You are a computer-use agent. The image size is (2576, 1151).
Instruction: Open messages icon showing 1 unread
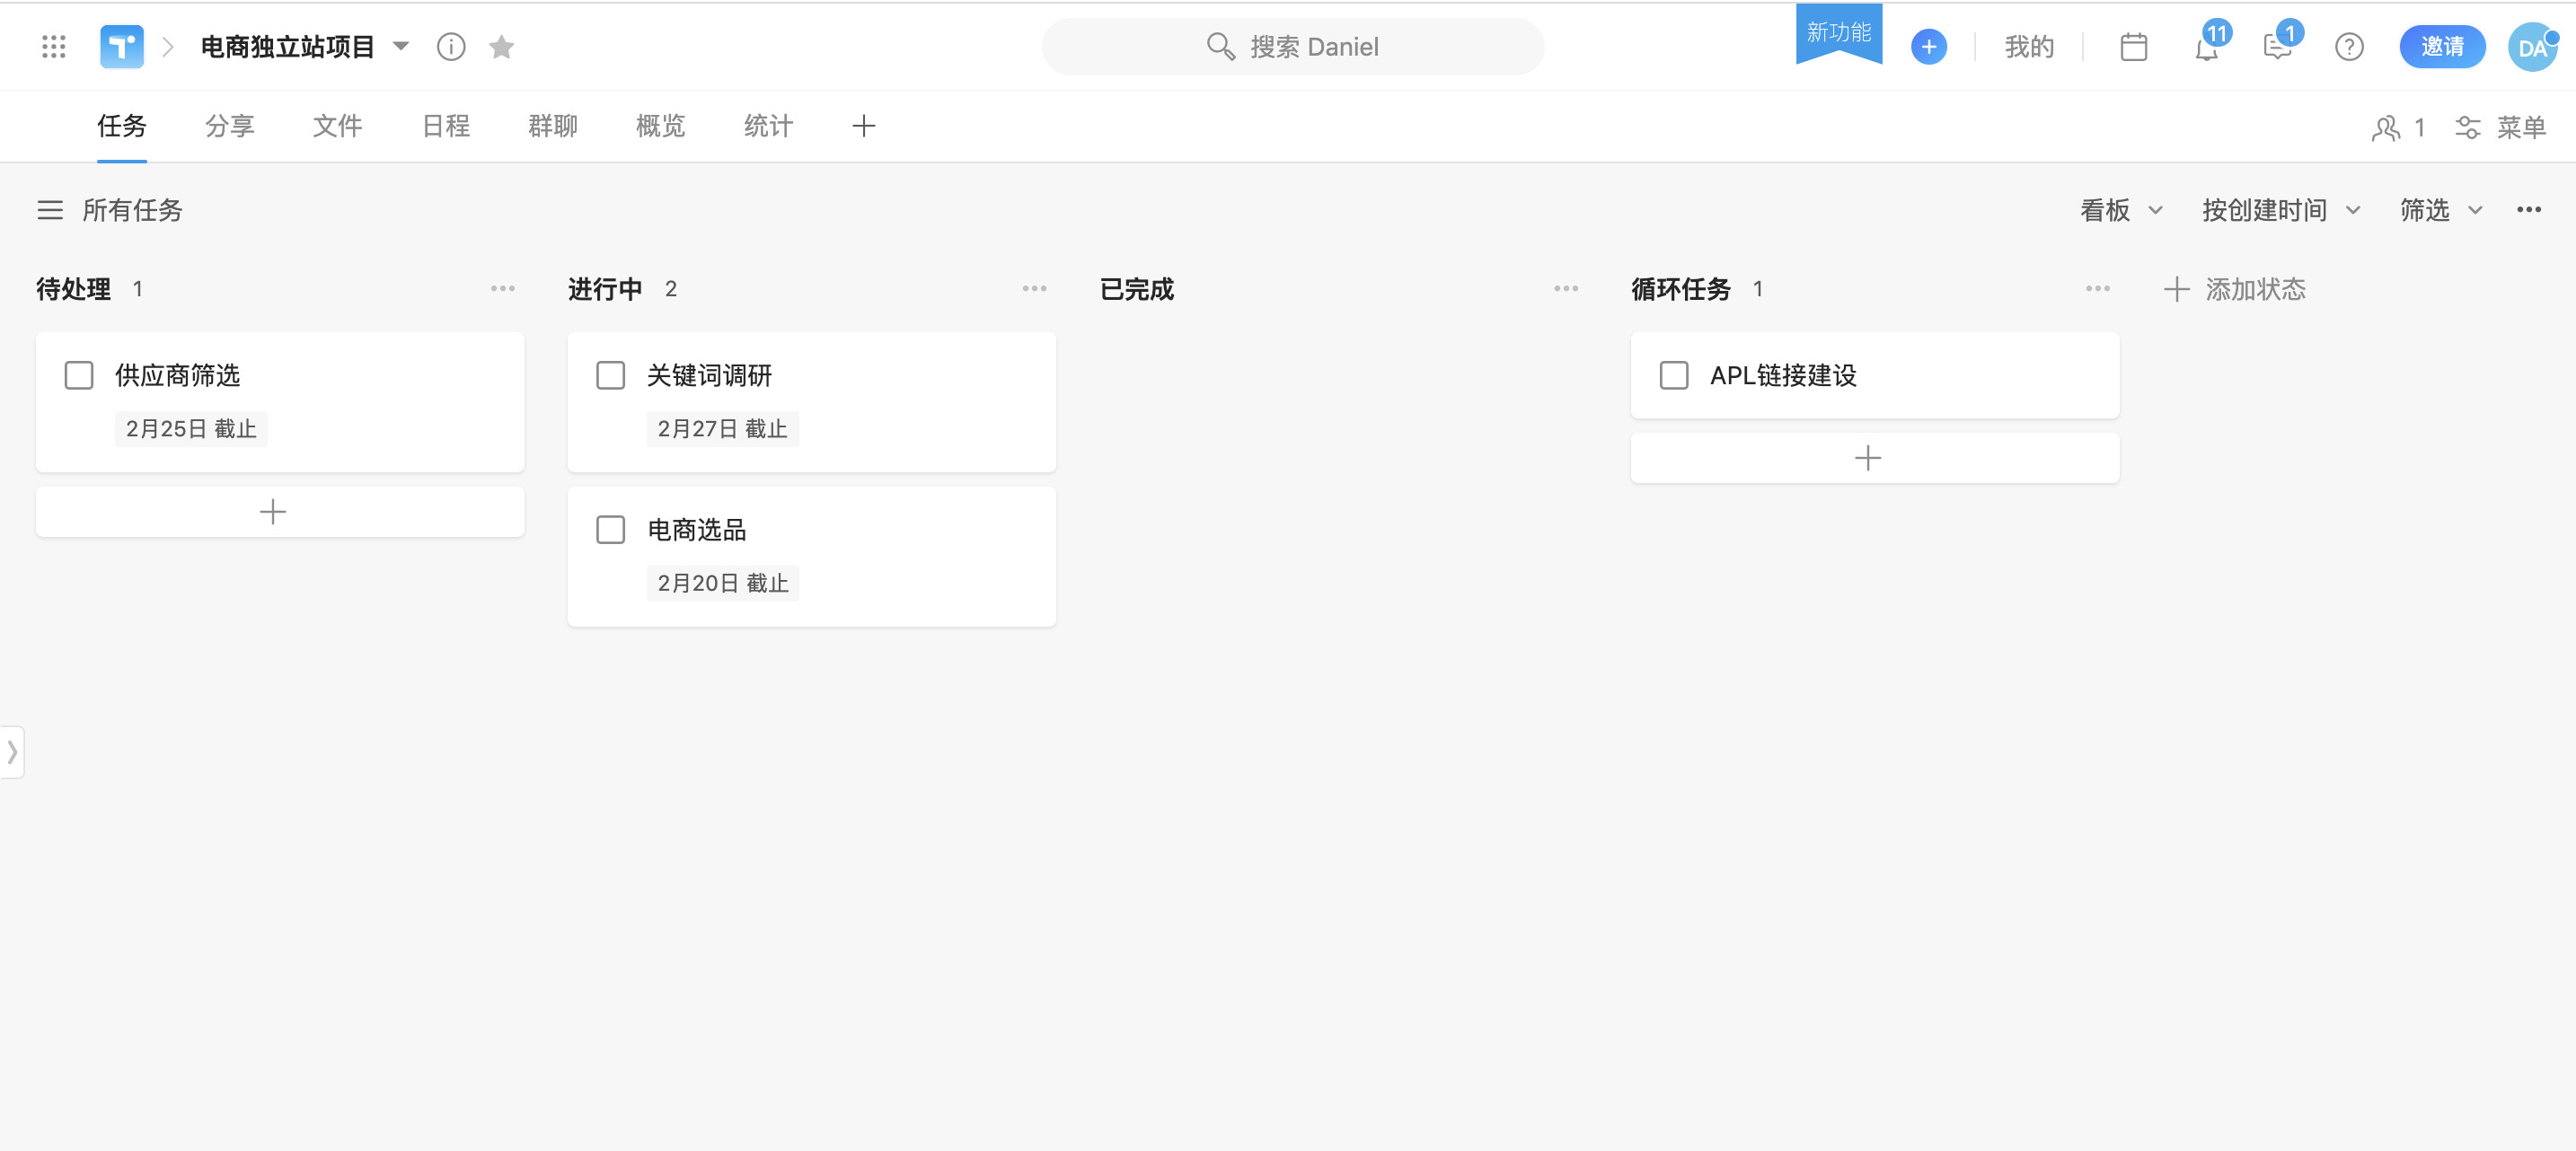[2277, 48]
